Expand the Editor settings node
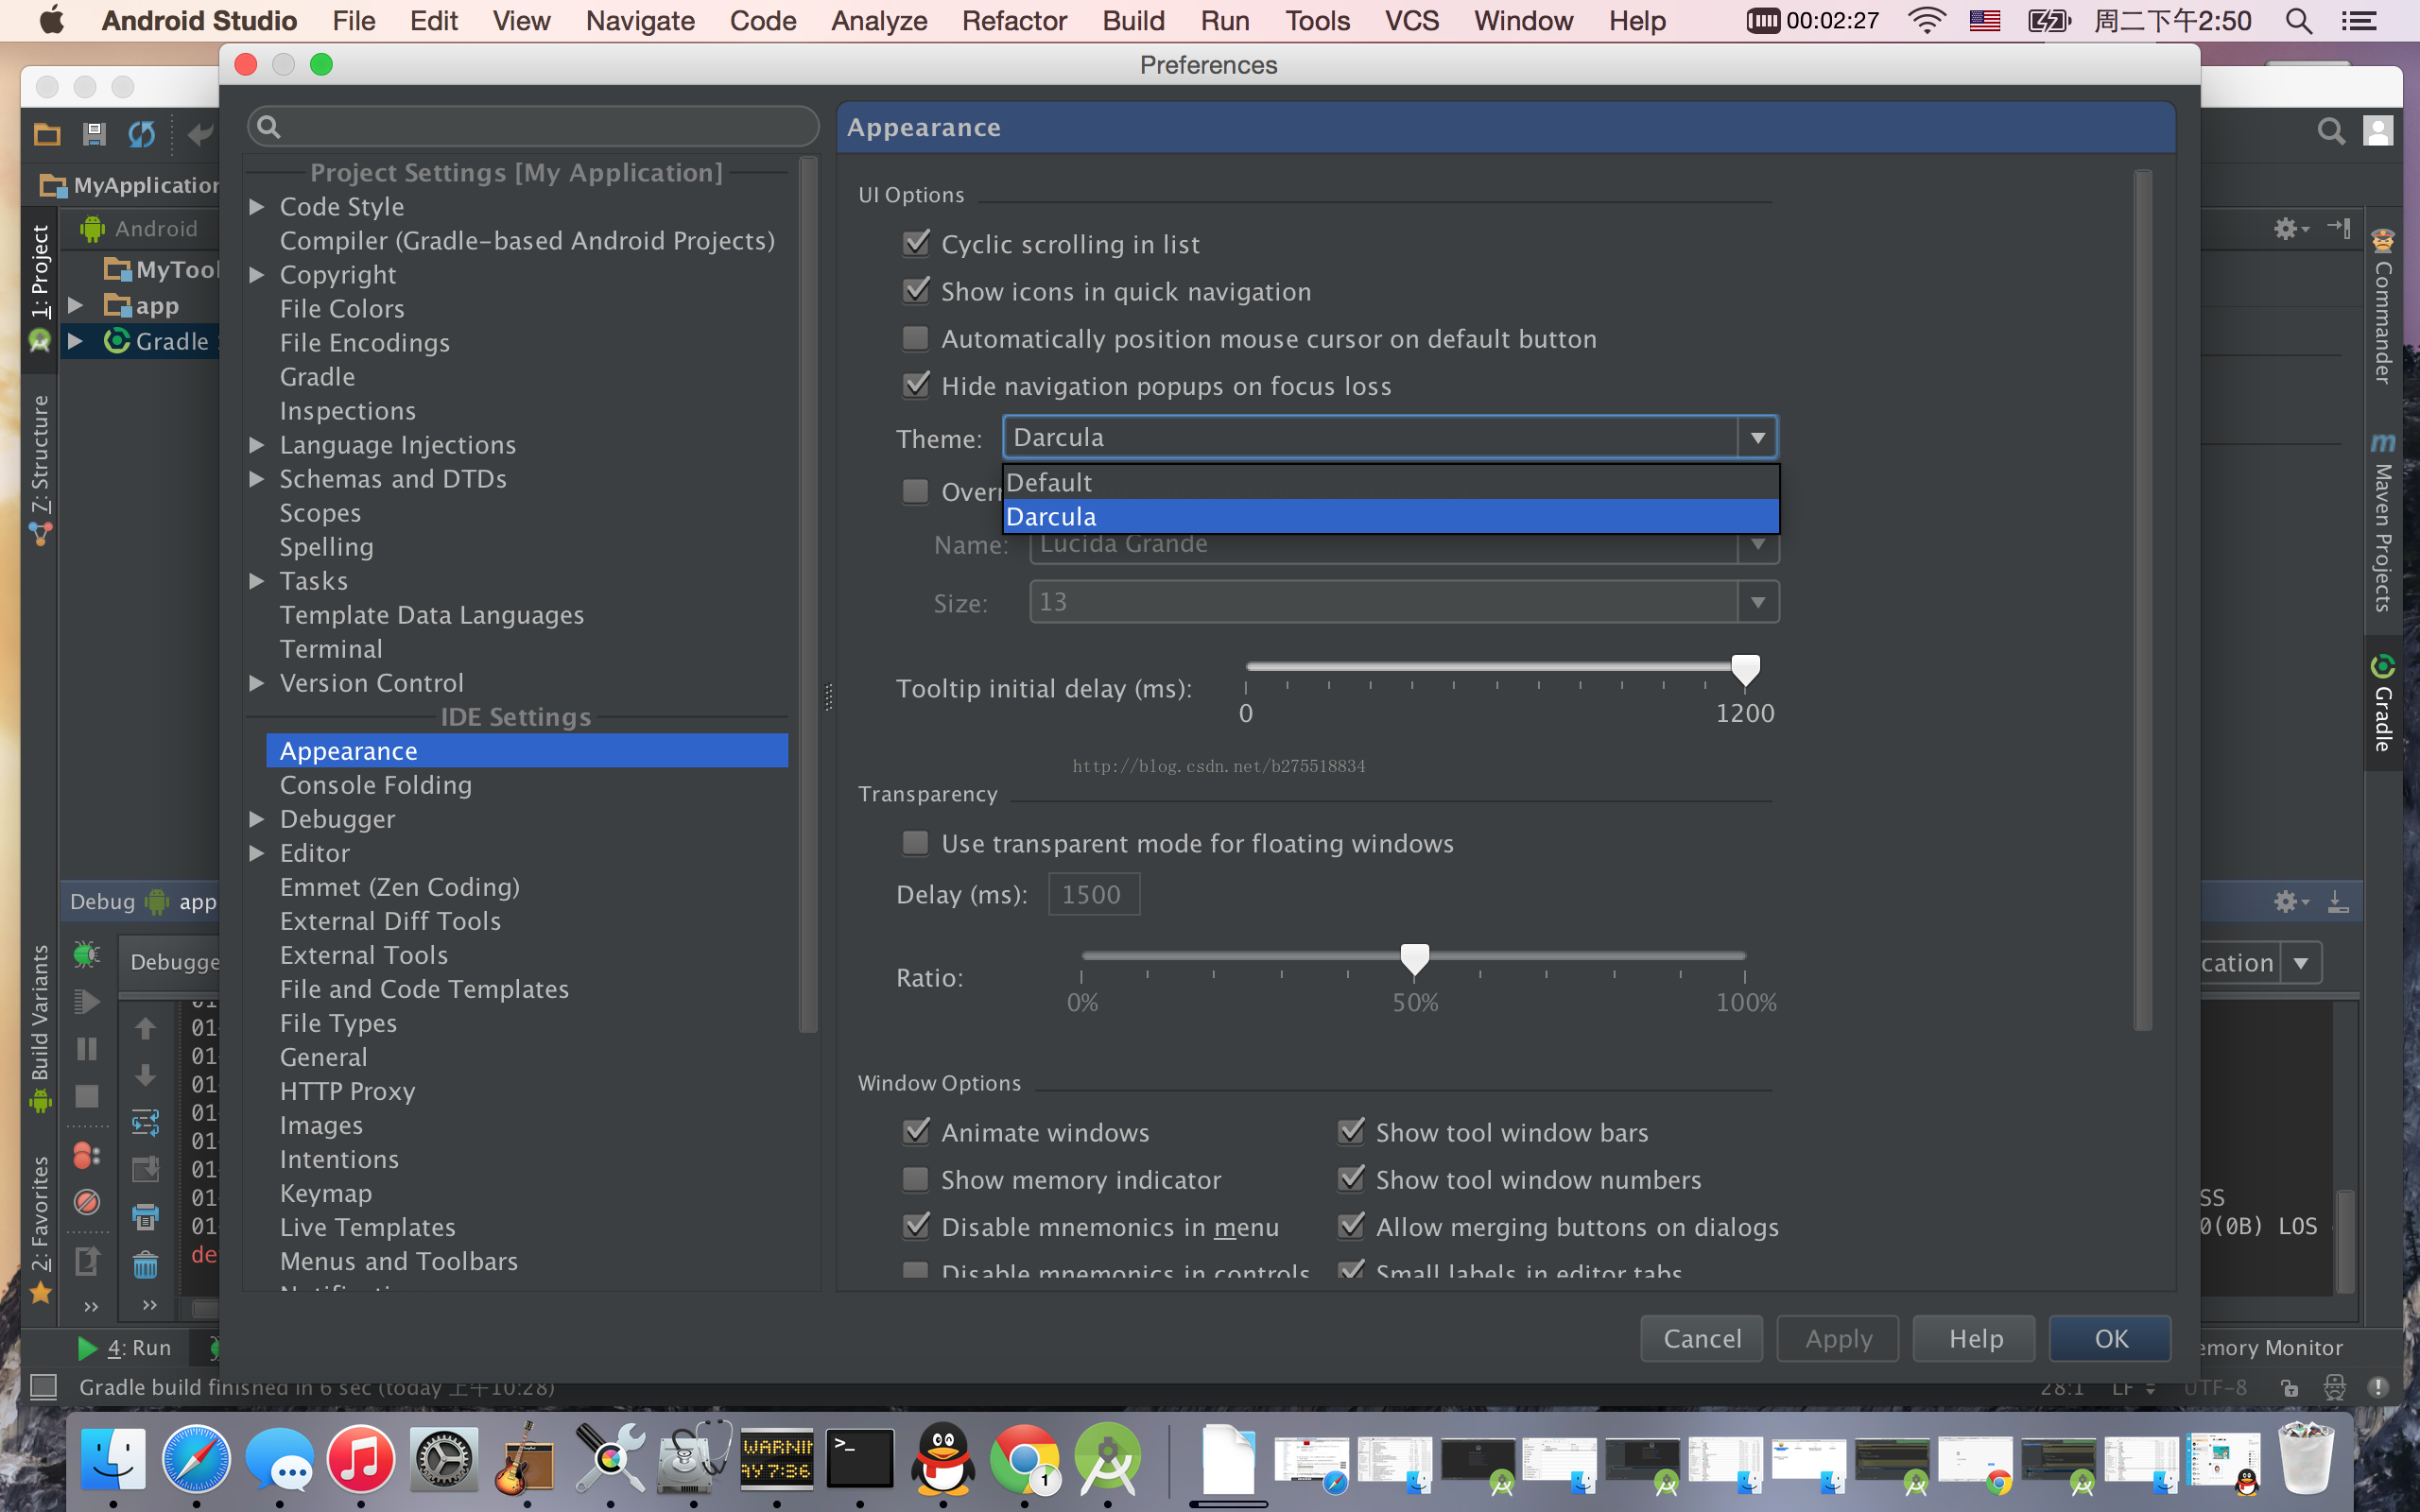The image size is (2420, 1512). coord(257,853)
